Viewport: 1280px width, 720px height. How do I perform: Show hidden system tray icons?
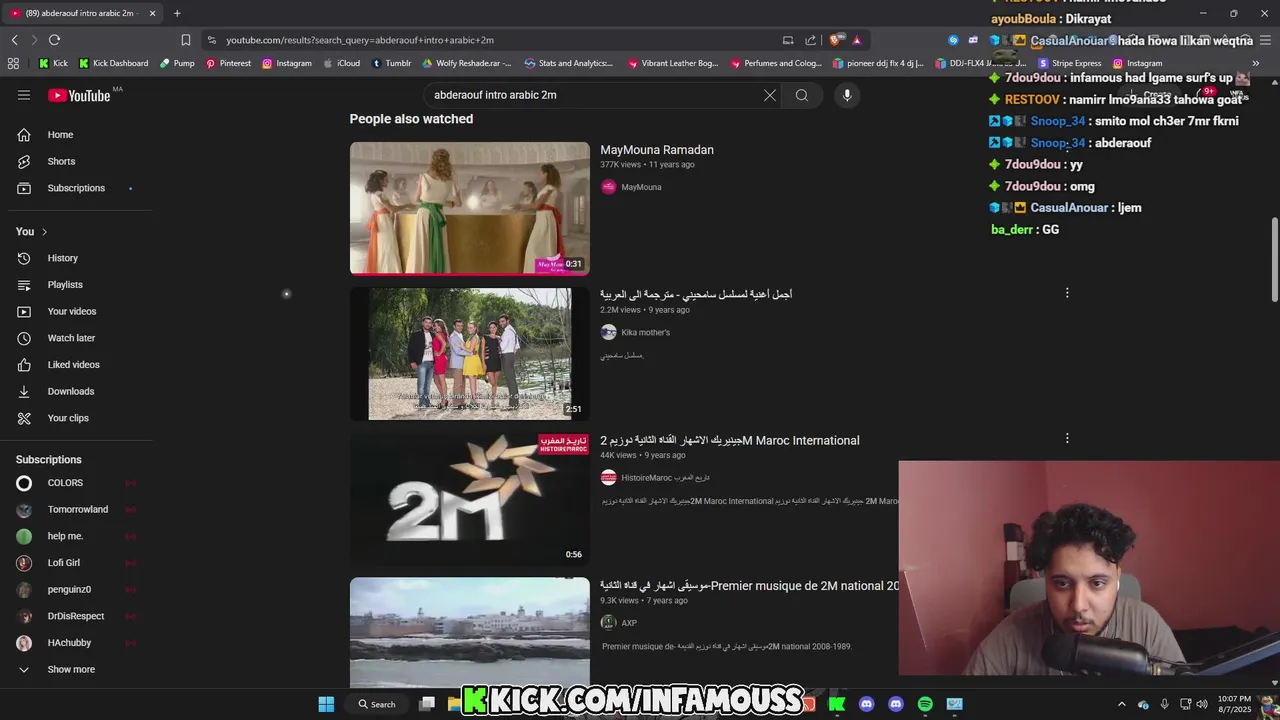pos(1121,704)
